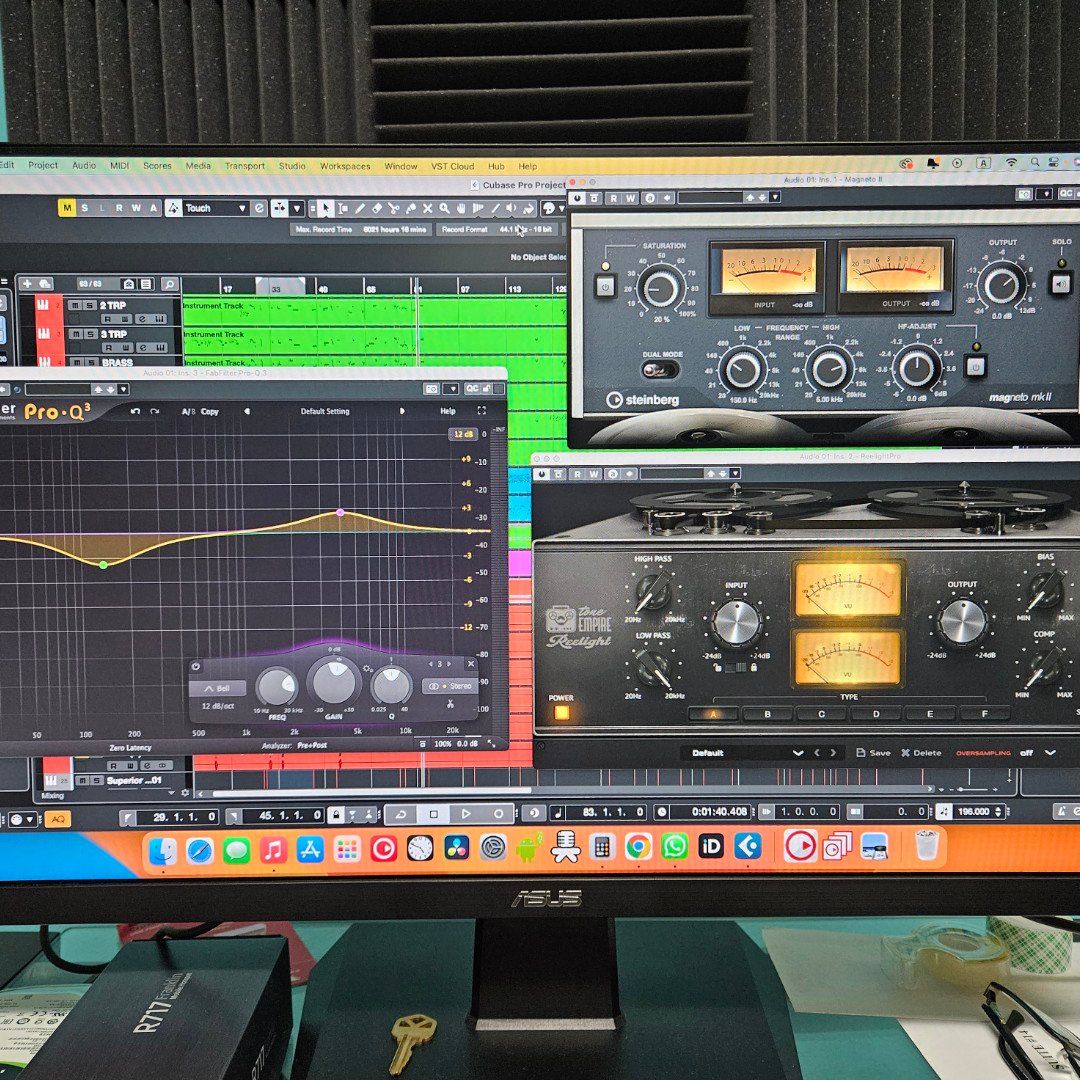The width and height of the screenshot is (1080, 1080).
Task: Select the Object Selection arrow tool
Action: point(325,208)
